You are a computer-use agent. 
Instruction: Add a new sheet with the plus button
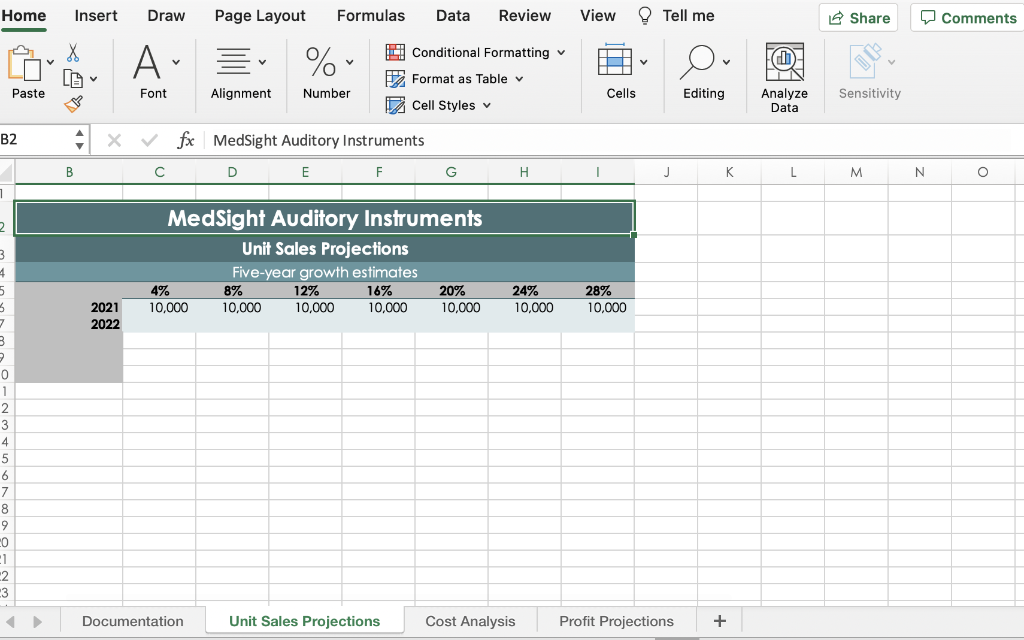(719, 621)
